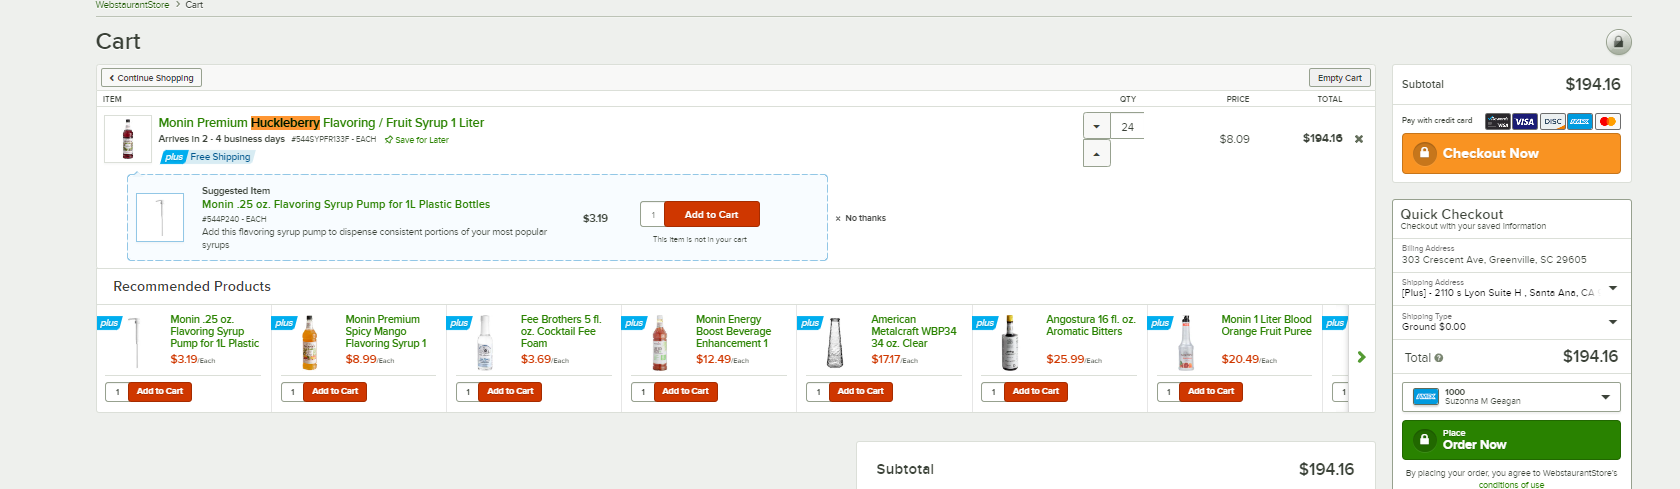
Task: Edit quantity field for Angostura bitters
Action: tap(993, 392)
